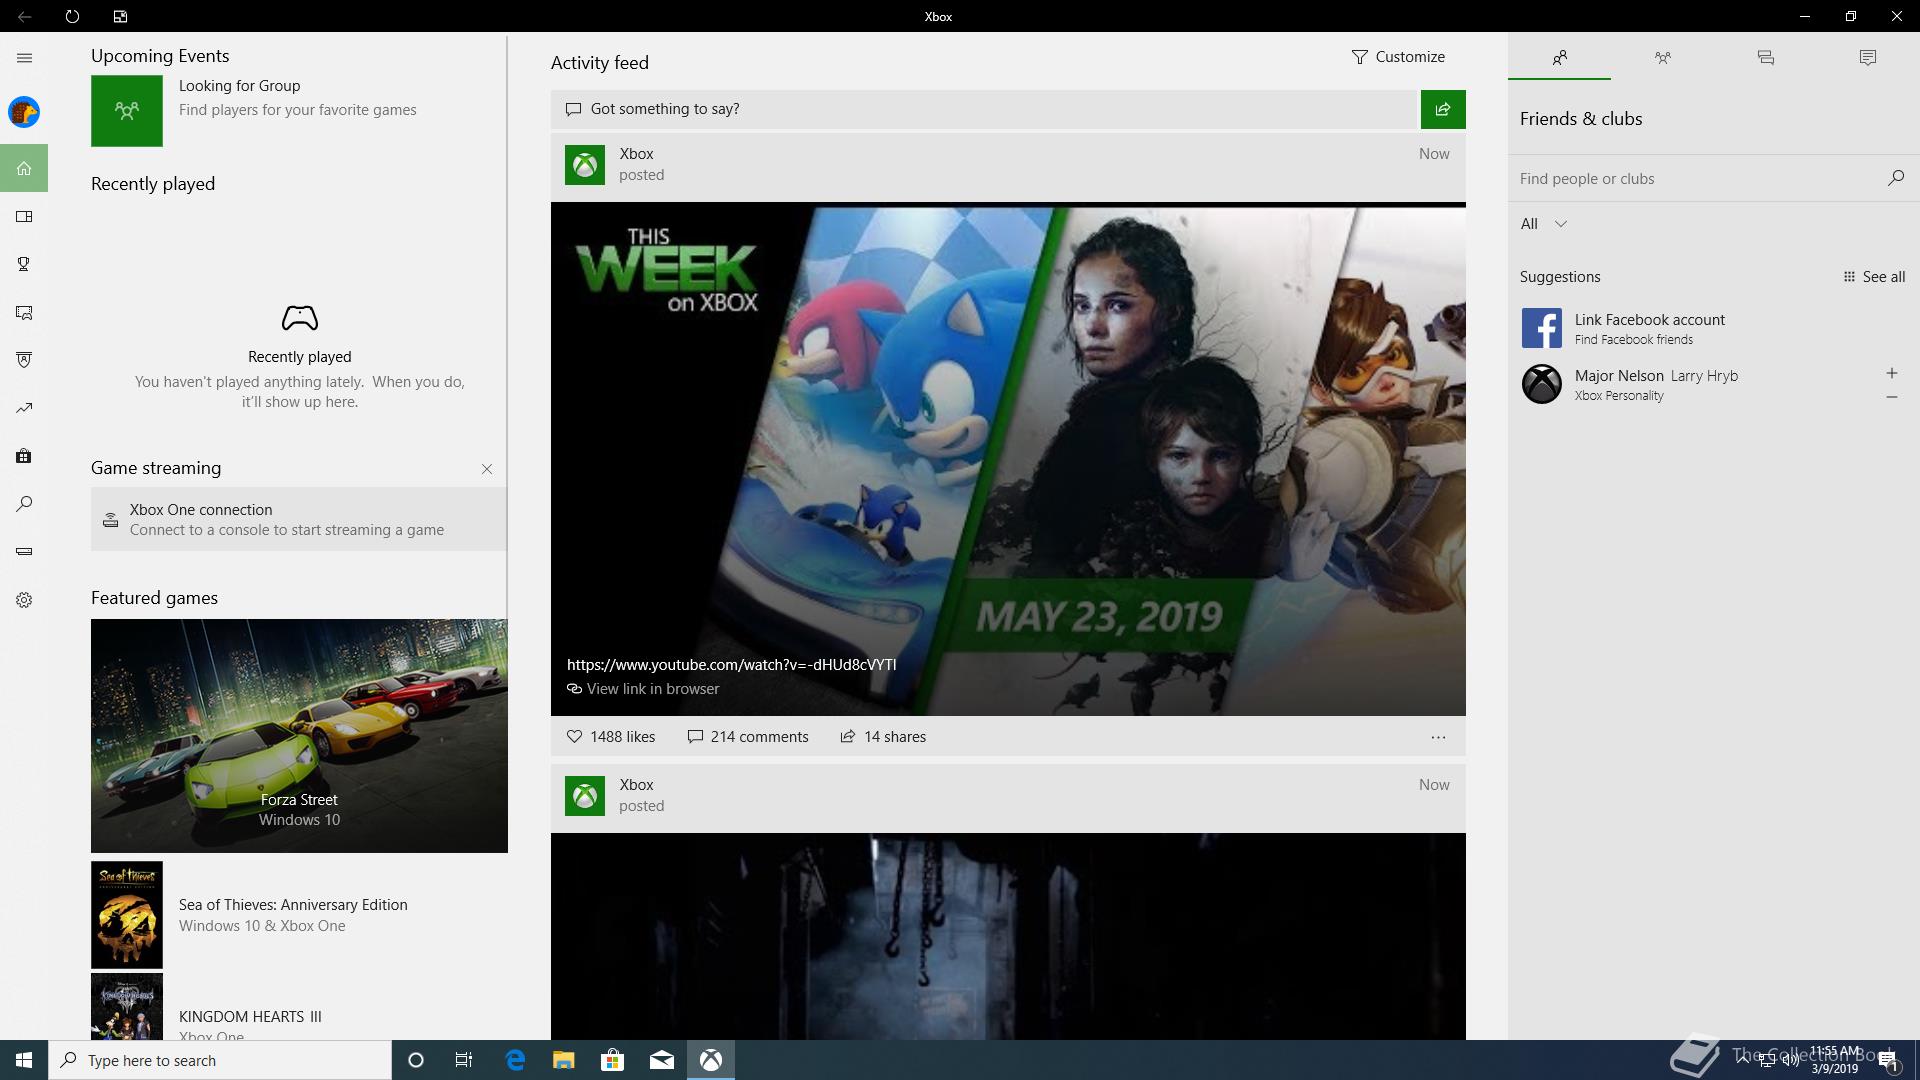
Task: Open Looking for Group tile
Action: coord(298,111)
